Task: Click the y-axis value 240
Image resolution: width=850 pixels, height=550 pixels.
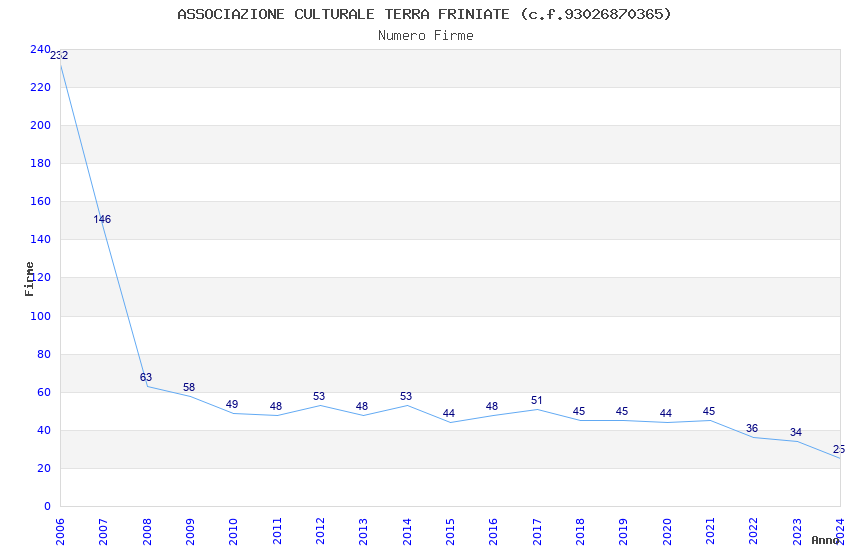Action: click(x=40, y=49)
